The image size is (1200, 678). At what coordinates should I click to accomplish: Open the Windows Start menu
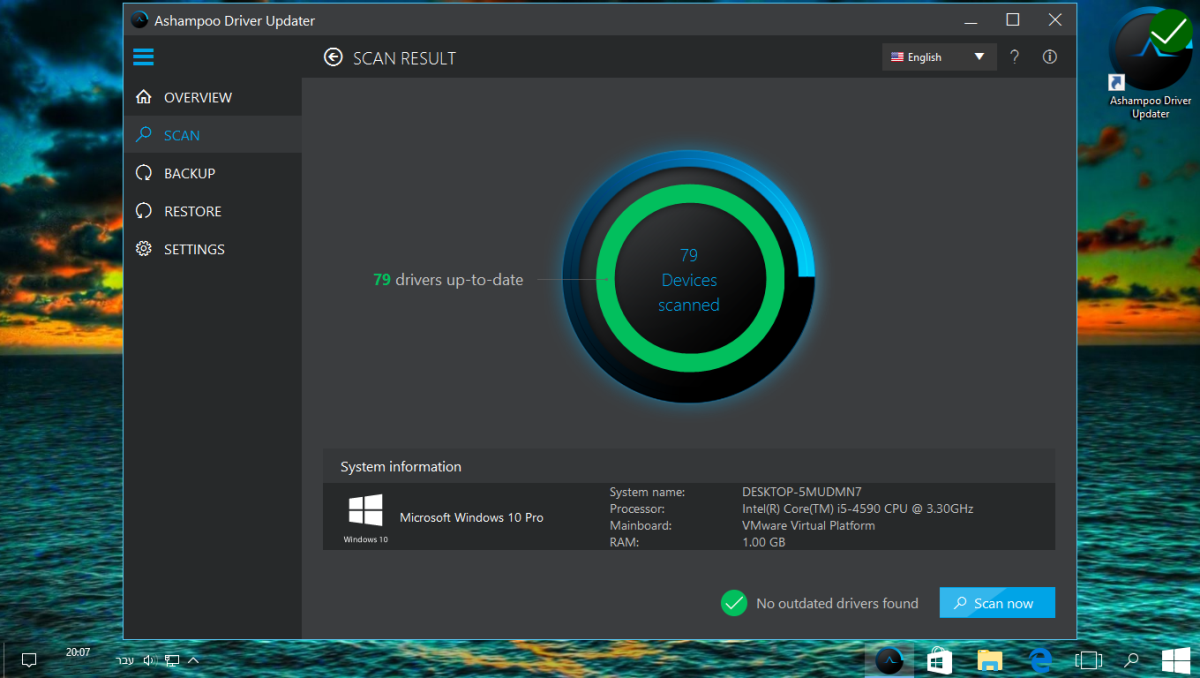click(1176, 660)
